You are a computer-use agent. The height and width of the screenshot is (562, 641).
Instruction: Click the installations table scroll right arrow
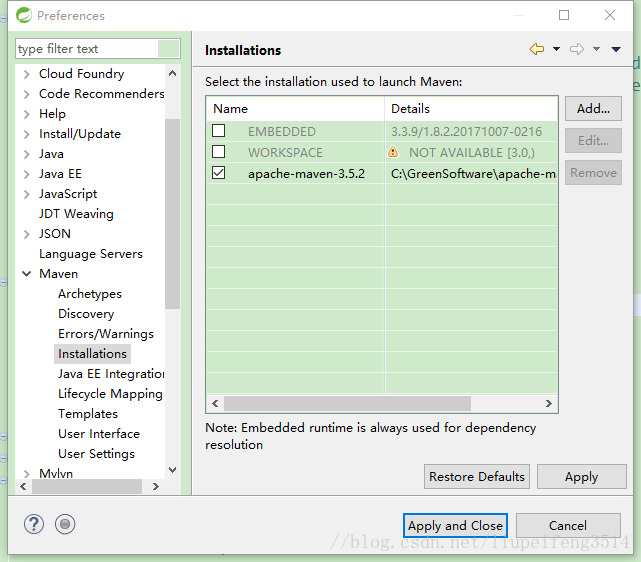click(549, 404)
